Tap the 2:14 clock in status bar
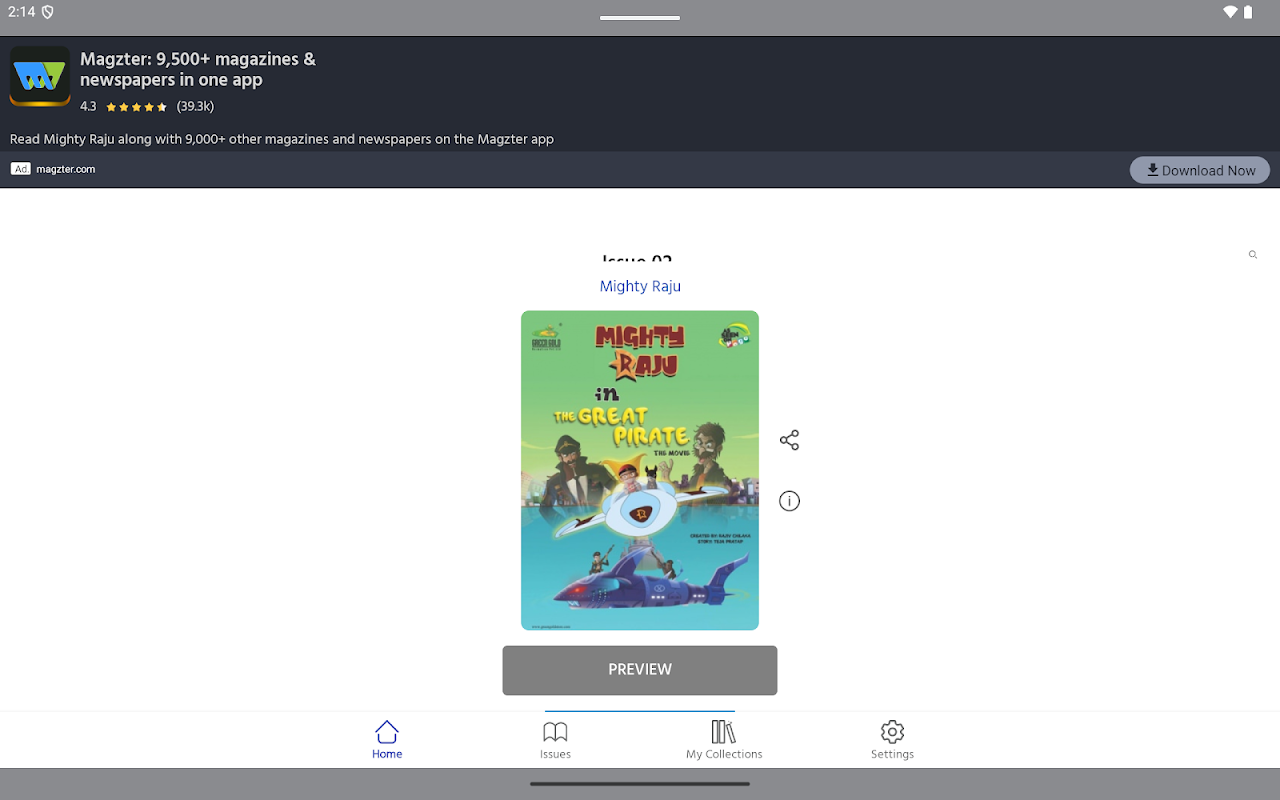Image resolution: width=1280 pixels, height=800 pixels. pyautogui.click(x=21, y=12)
